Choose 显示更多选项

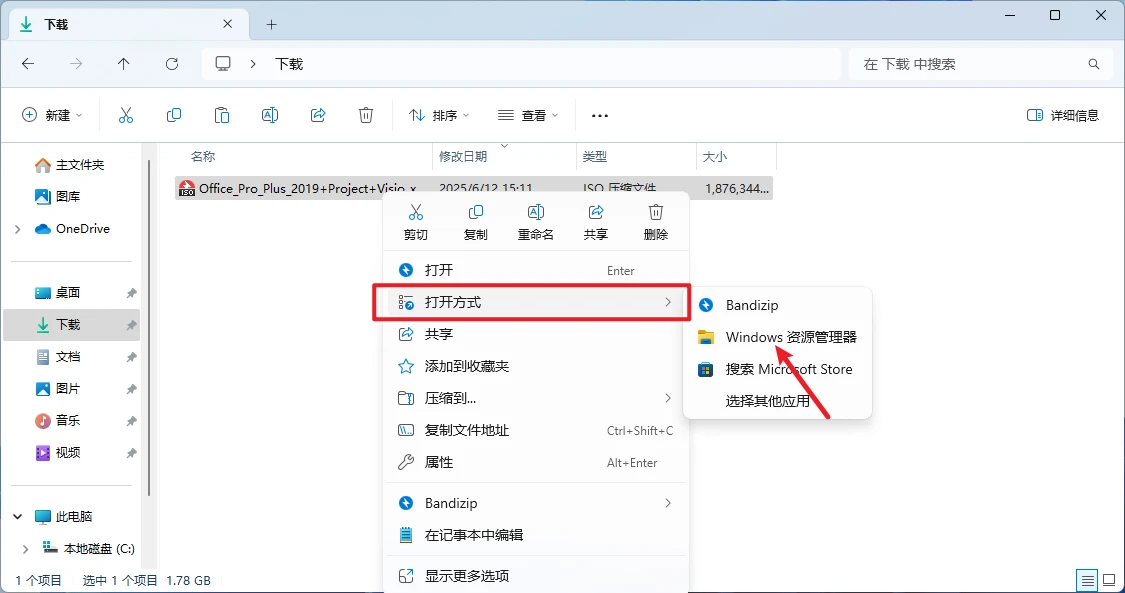pyautogui.click(x=536, y=576)
